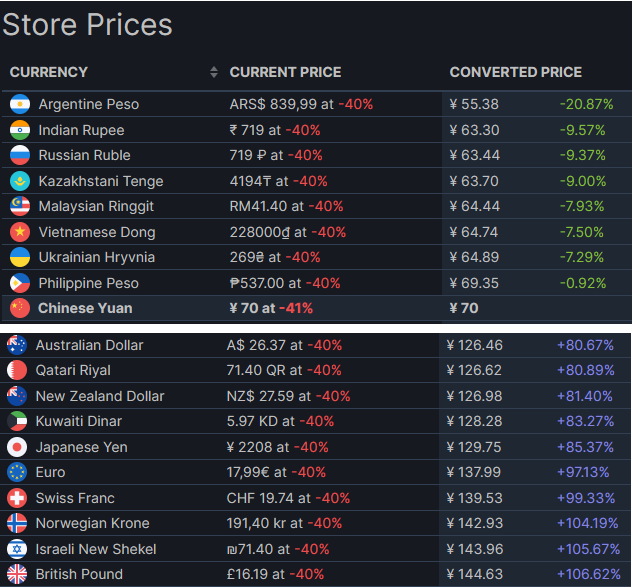This screenshot has width=632, height=587.
Task: Click the ¥ 70 at -41% price
Action: [271, 308]
